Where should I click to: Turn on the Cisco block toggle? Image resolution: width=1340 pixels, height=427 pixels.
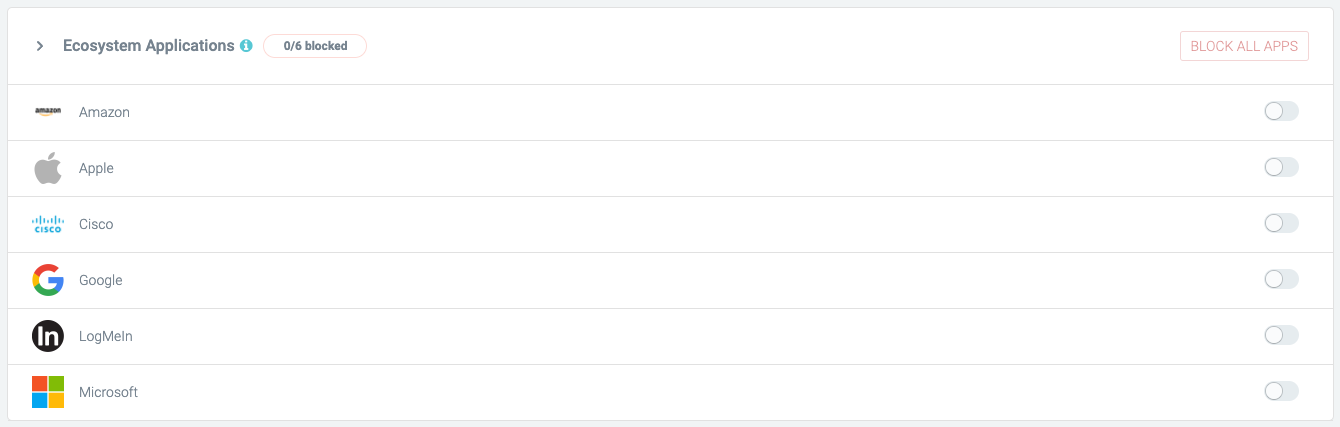pos(1281,223)
